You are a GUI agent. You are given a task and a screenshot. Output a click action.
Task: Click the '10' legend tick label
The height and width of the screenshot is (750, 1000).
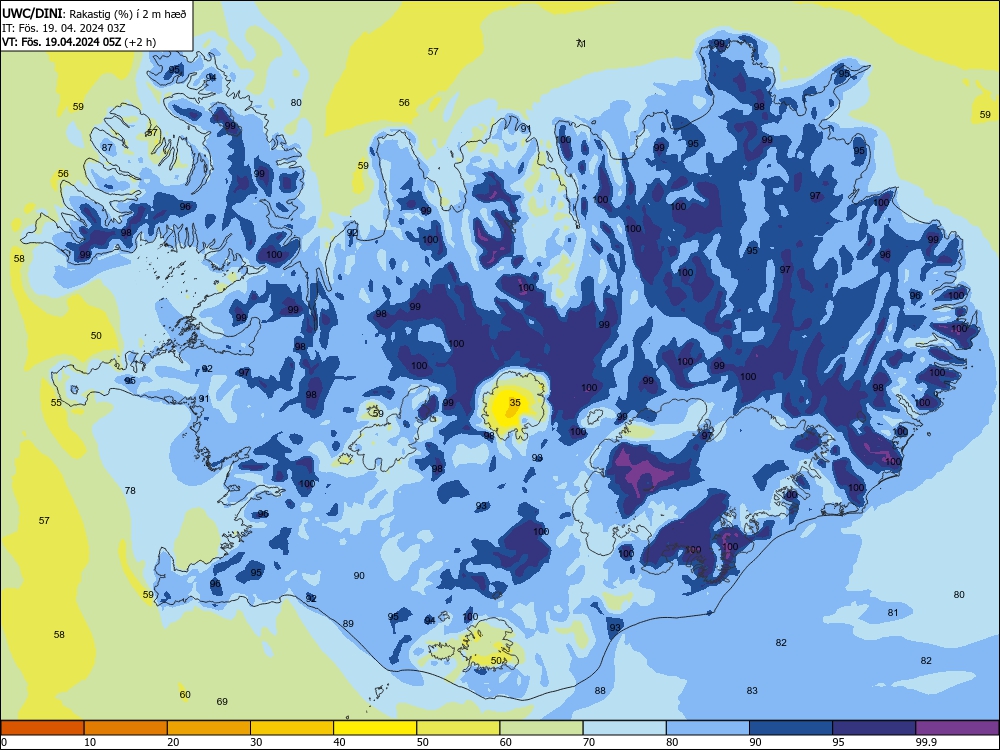[x=90, y=742]
